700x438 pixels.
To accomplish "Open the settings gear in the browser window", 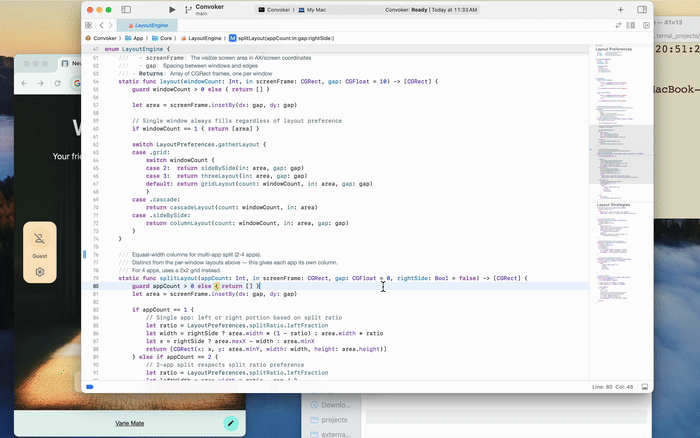I will (x=40, y=272).
